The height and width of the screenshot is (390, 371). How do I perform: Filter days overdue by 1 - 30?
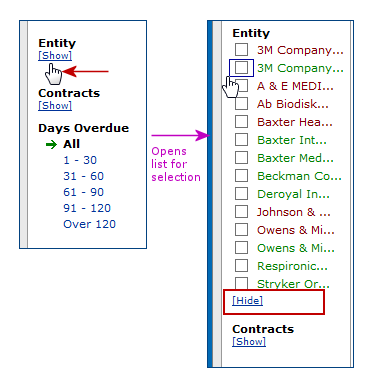tap(80, 160)
